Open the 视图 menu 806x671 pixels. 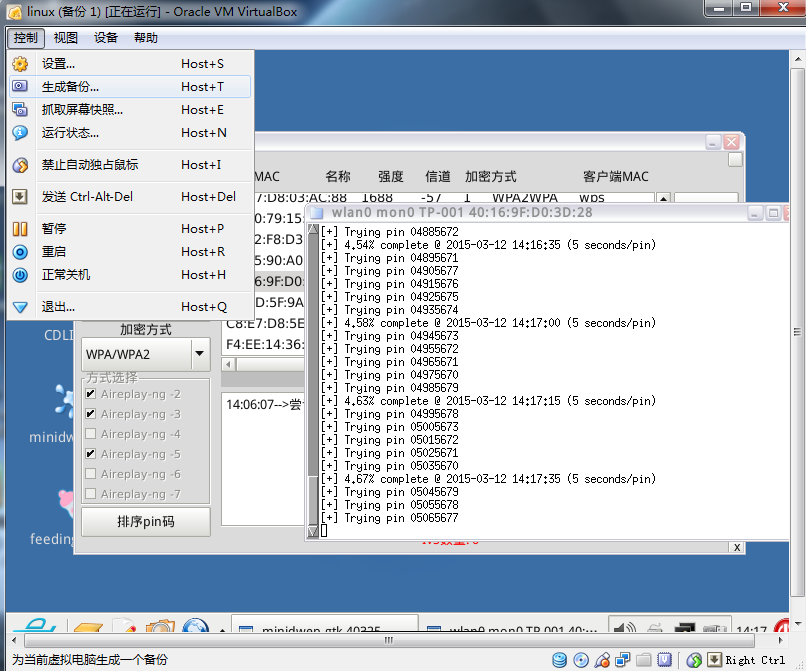coord(66,38)
